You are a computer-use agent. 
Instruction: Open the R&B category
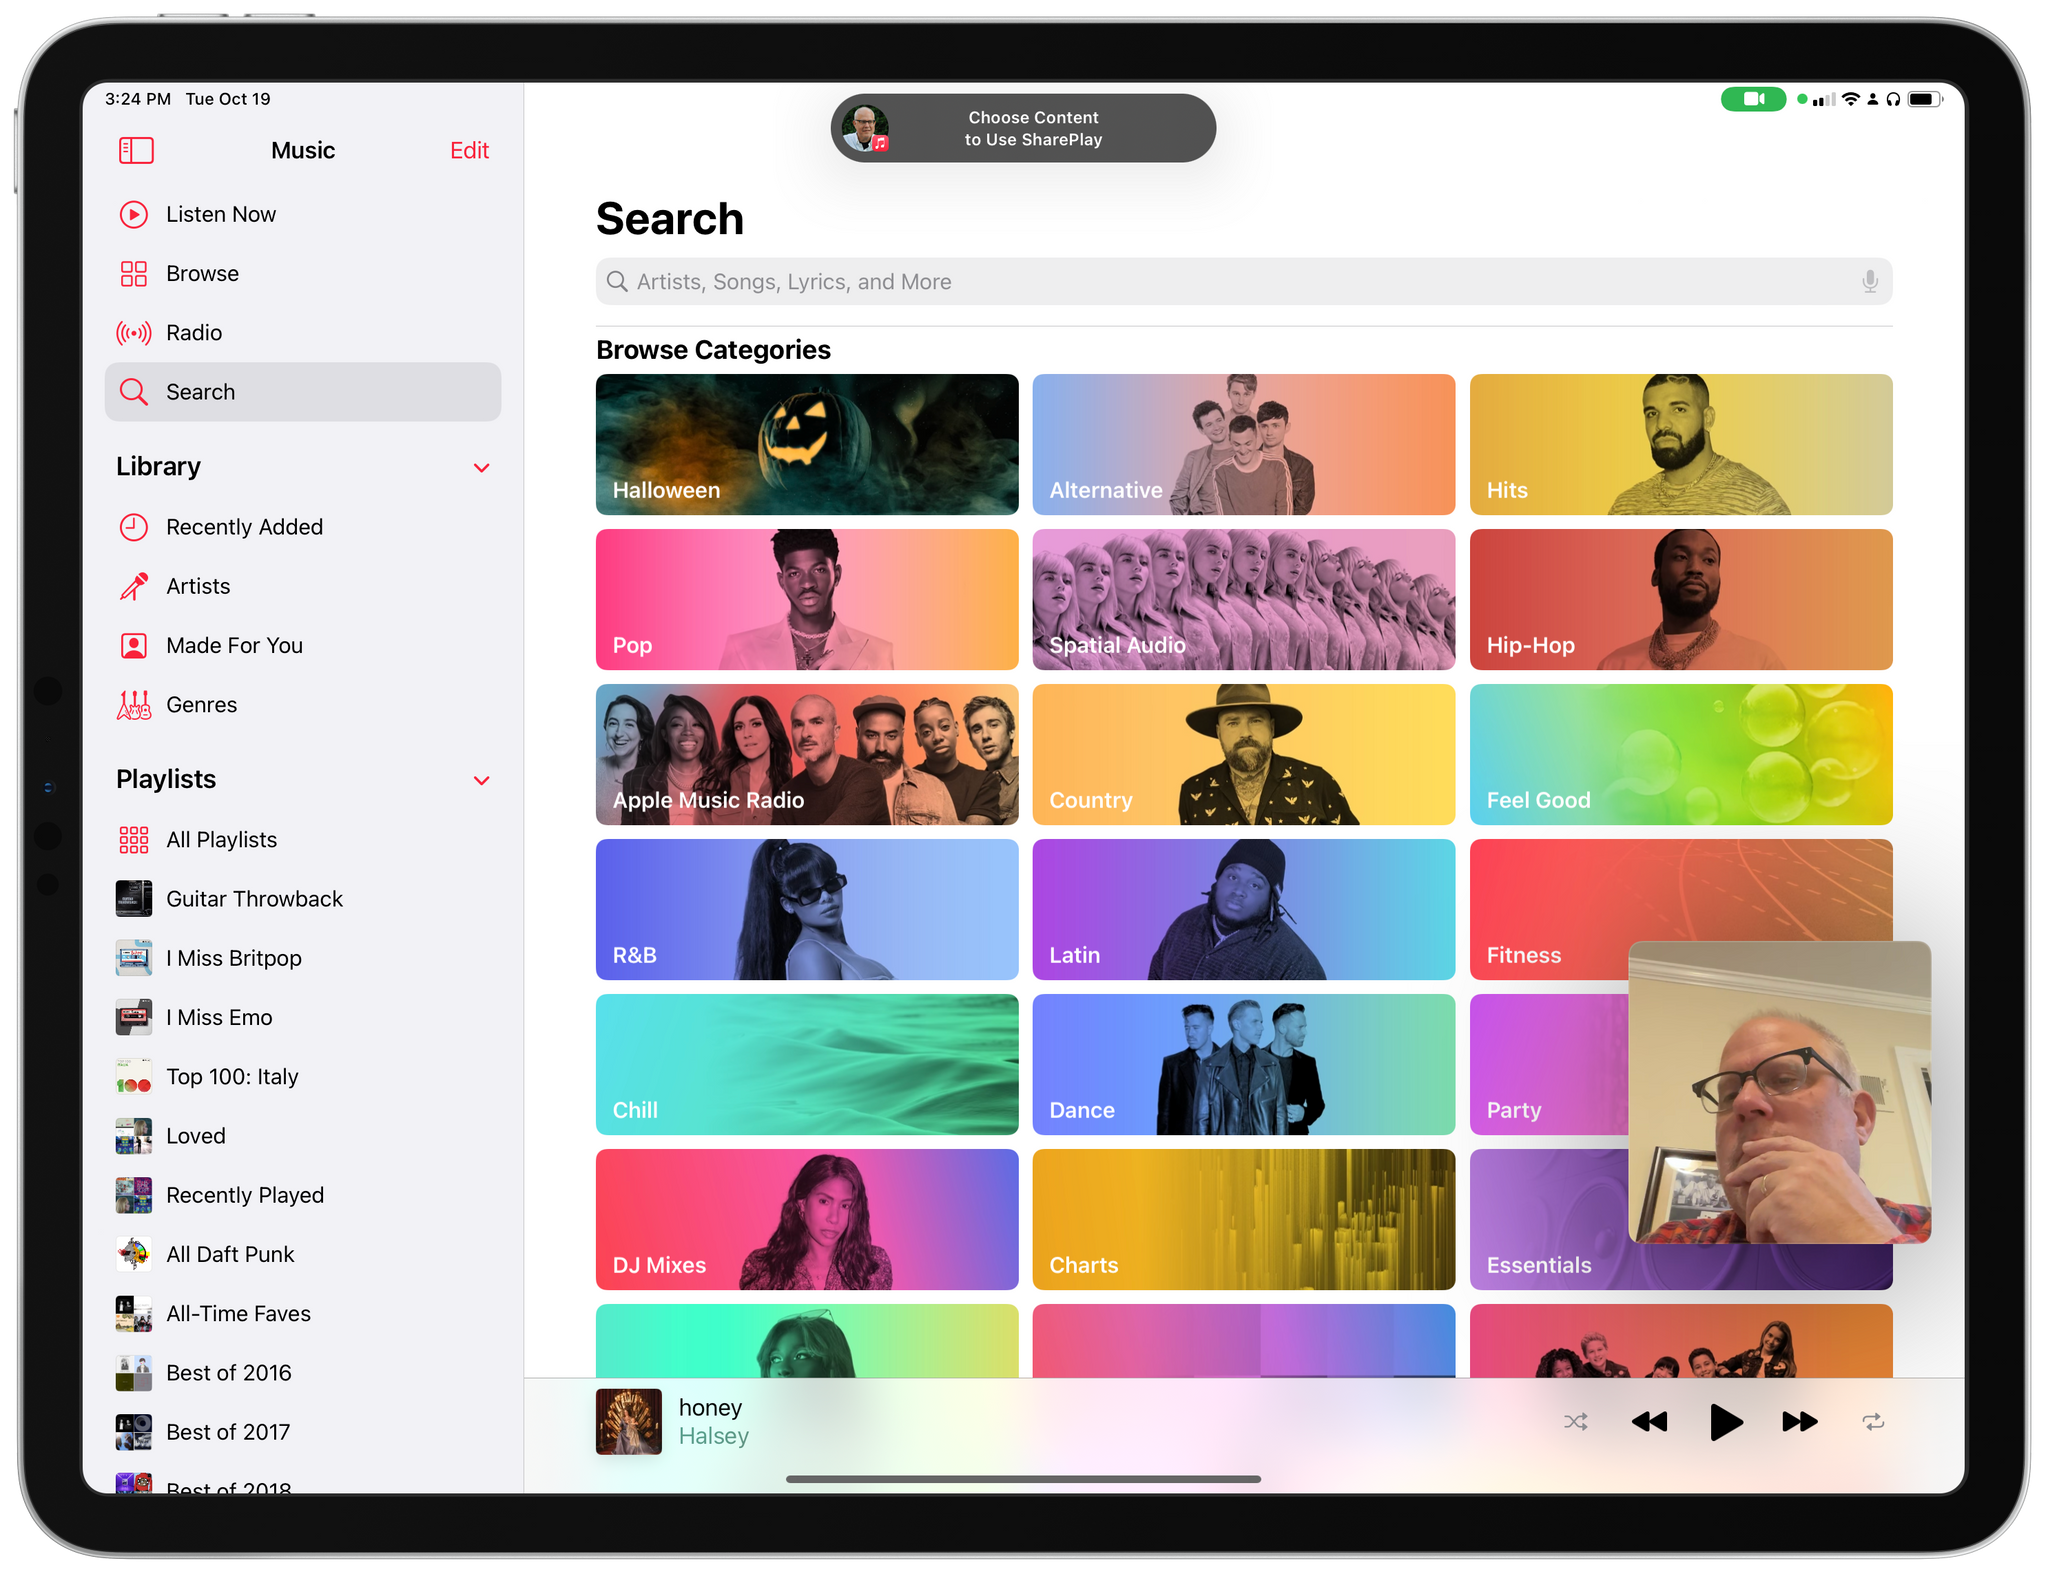point(807,910)
